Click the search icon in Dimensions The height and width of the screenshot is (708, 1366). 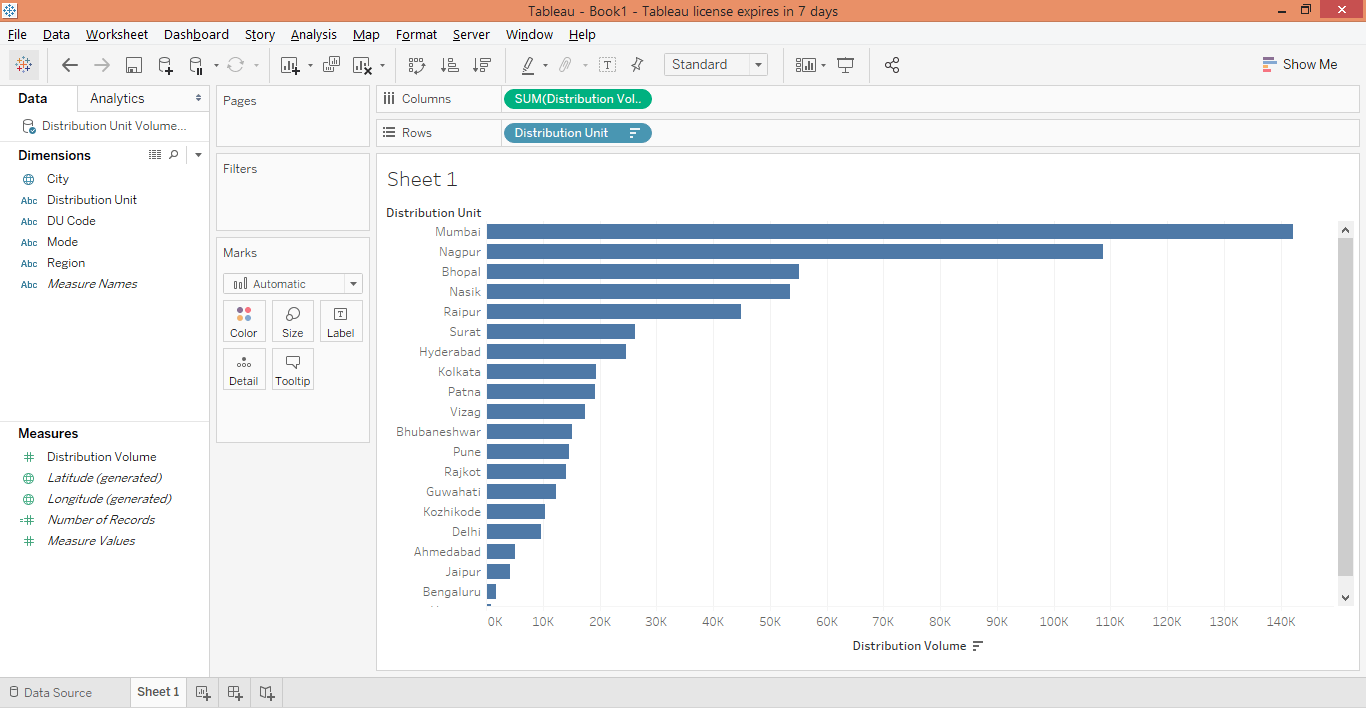click(174, 155)
